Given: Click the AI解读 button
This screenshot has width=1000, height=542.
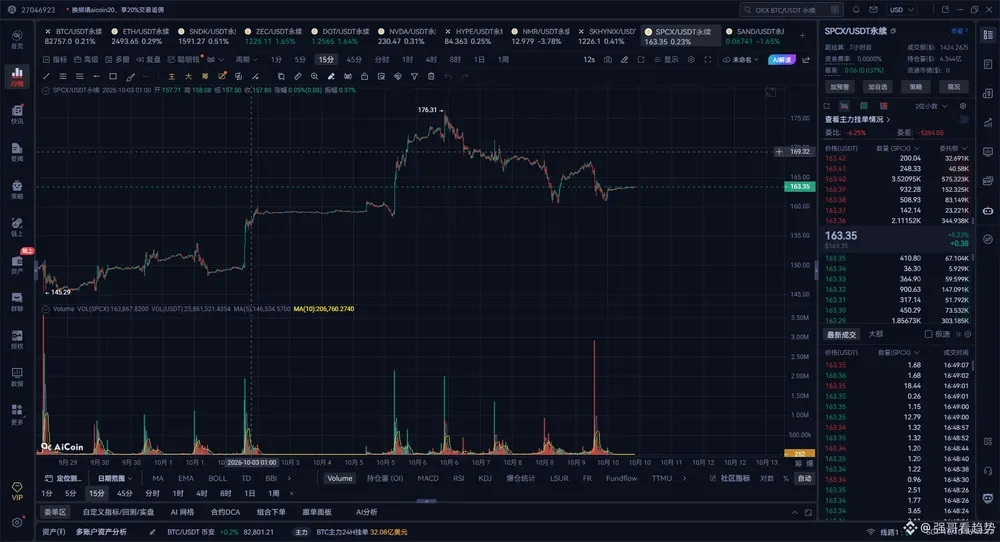Looking at the screenshot, I should pyautogui.click(x=782, y=59).
